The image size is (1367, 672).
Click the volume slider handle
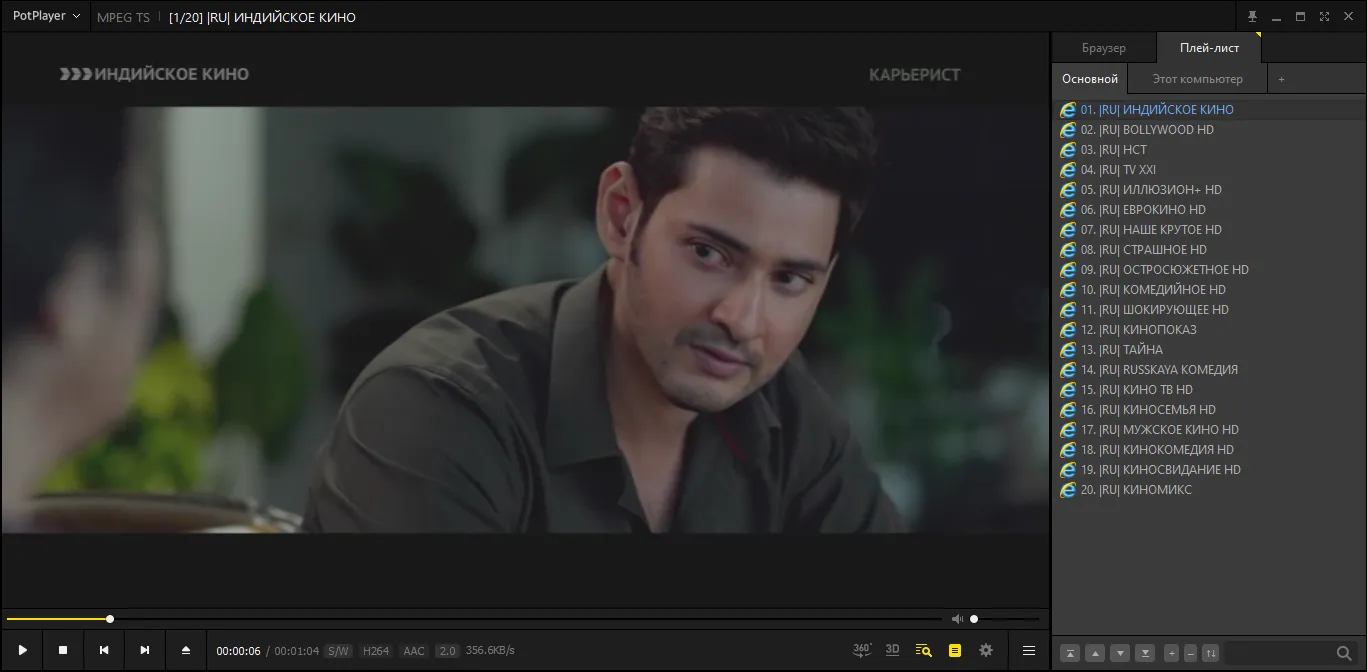click(x=974, y=619)
